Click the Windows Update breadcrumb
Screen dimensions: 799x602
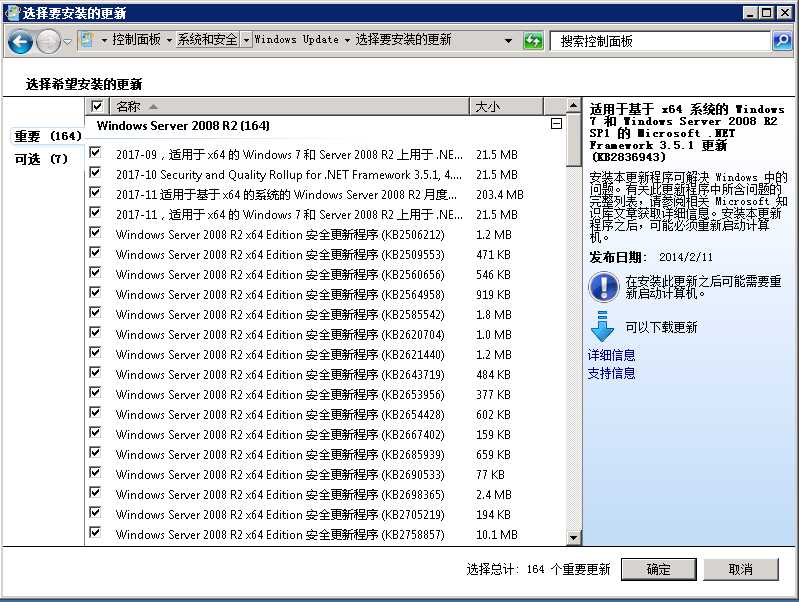297,40
